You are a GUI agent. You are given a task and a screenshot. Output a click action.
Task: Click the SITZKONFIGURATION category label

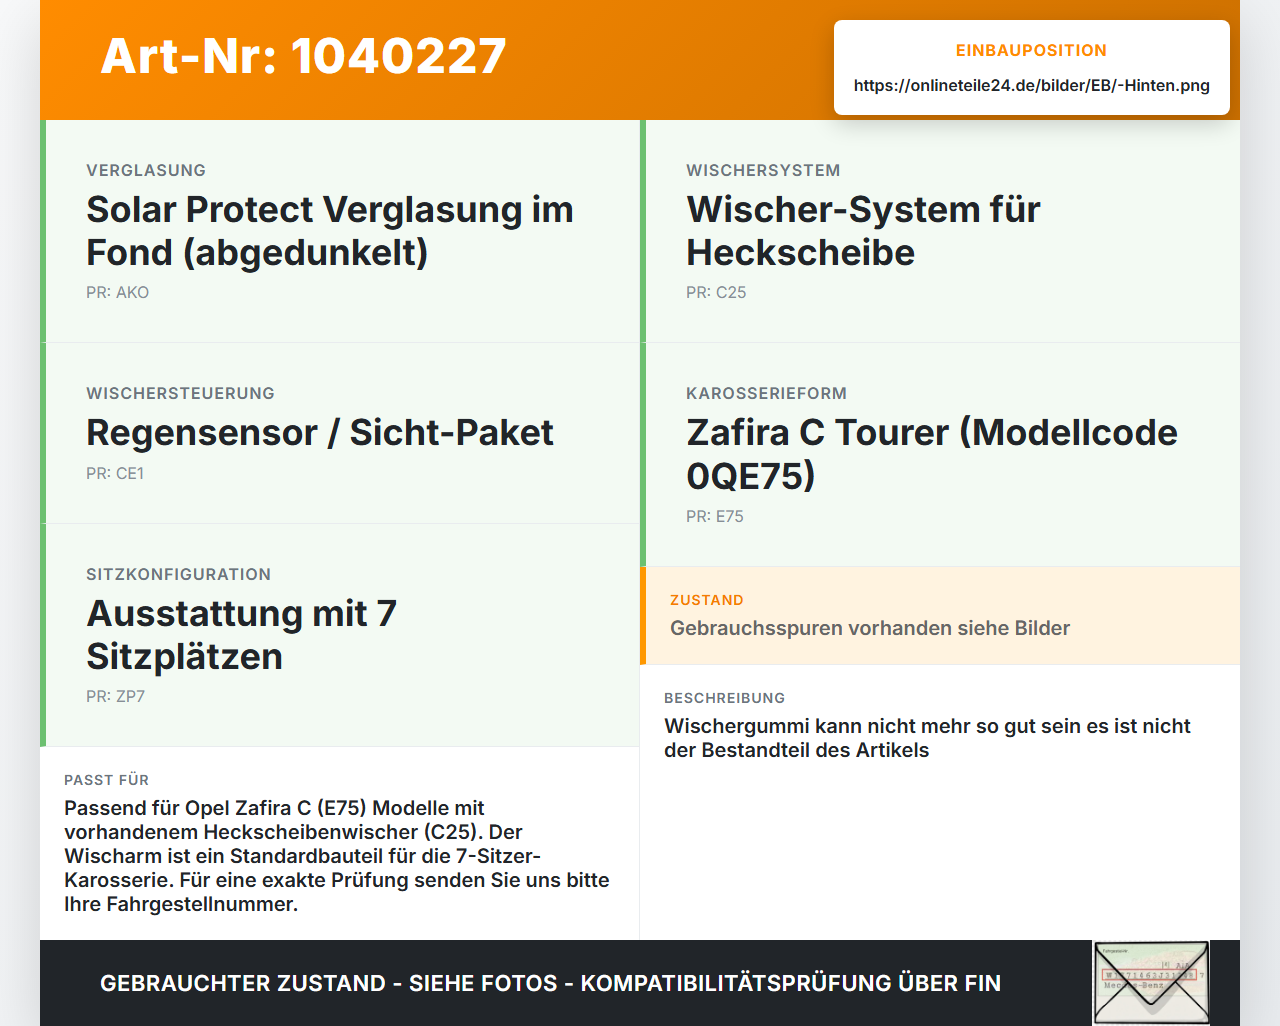click(x=178, y=574)
